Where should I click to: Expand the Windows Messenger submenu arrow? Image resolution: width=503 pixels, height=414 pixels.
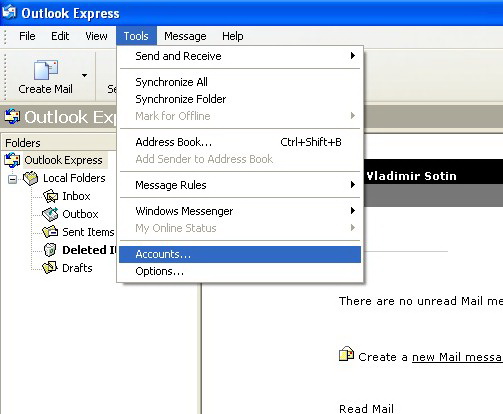click(x=353, y=211)
